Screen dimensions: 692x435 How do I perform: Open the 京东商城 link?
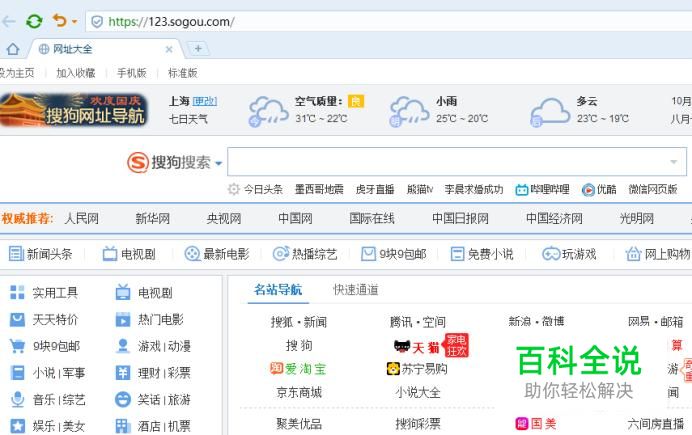point(299,392)
